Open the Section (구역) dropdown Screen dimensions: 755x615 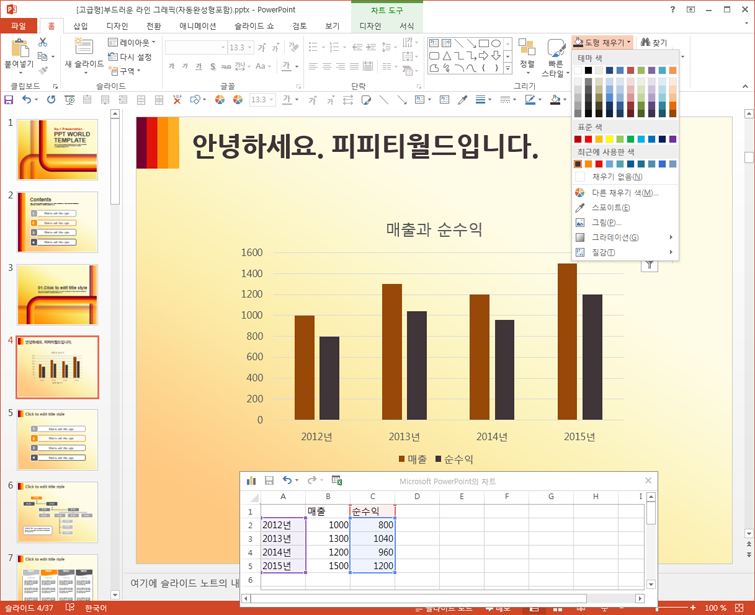click(124, 71)
